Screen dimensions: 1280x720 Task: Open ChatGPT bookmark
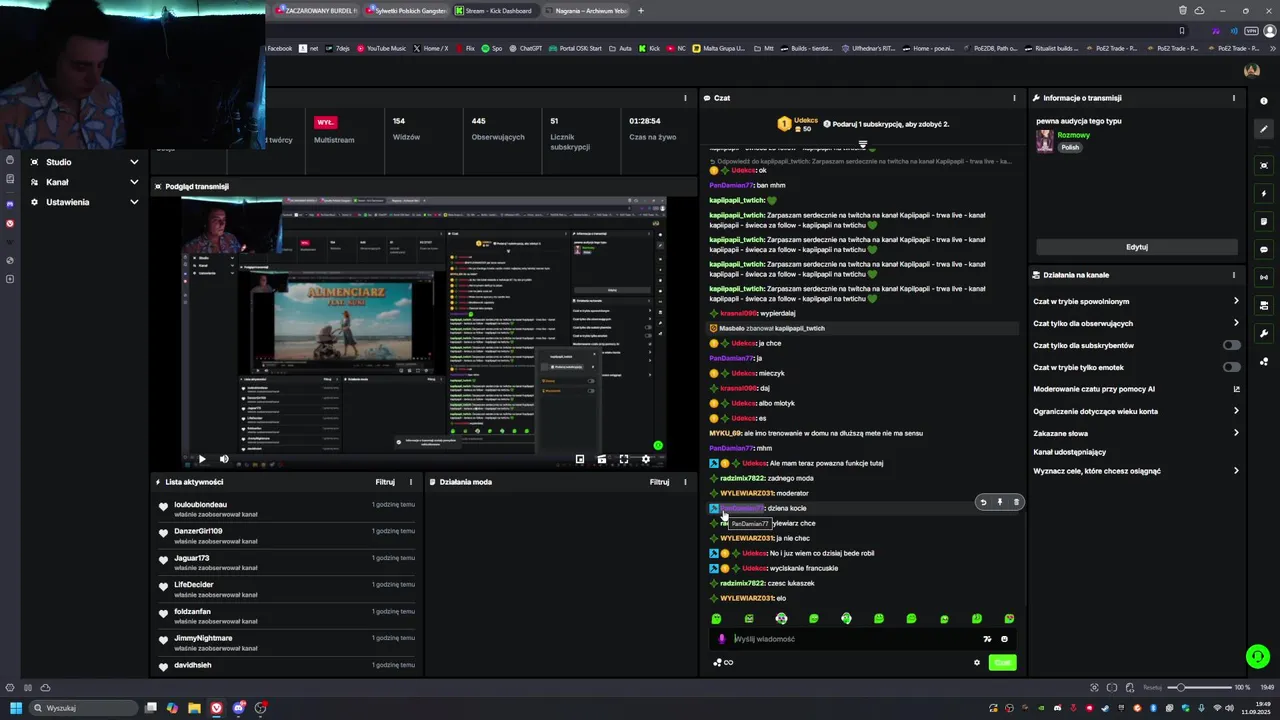pyautogui.click(x=525, y=48)
